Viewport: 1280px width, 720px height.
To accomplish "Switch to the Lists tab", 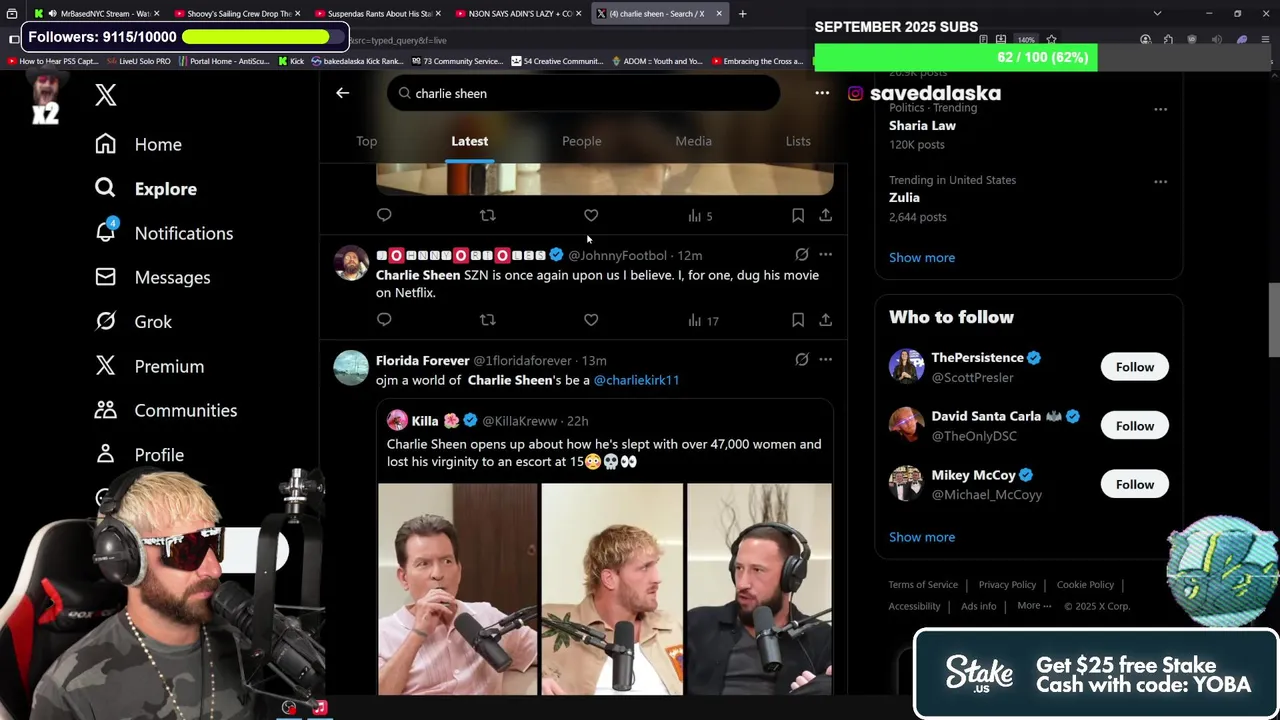I will click(x=798, y=141).
